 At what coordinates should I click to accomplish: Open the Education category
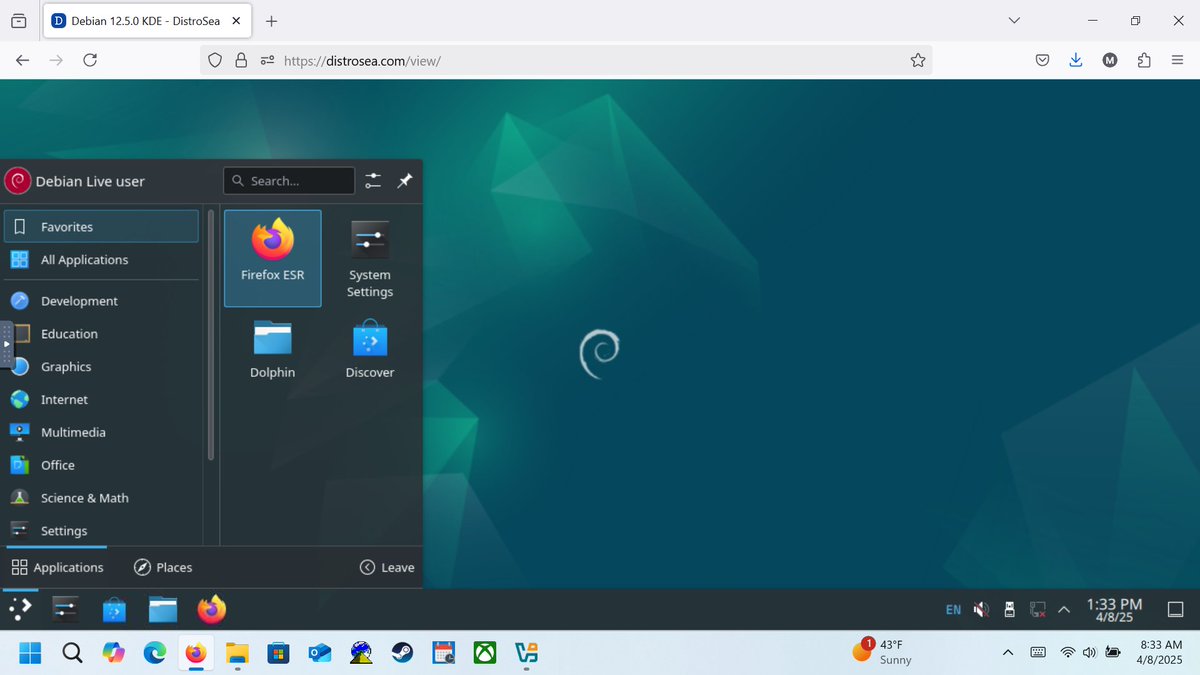pyautogui.click(x=102, y=334)
